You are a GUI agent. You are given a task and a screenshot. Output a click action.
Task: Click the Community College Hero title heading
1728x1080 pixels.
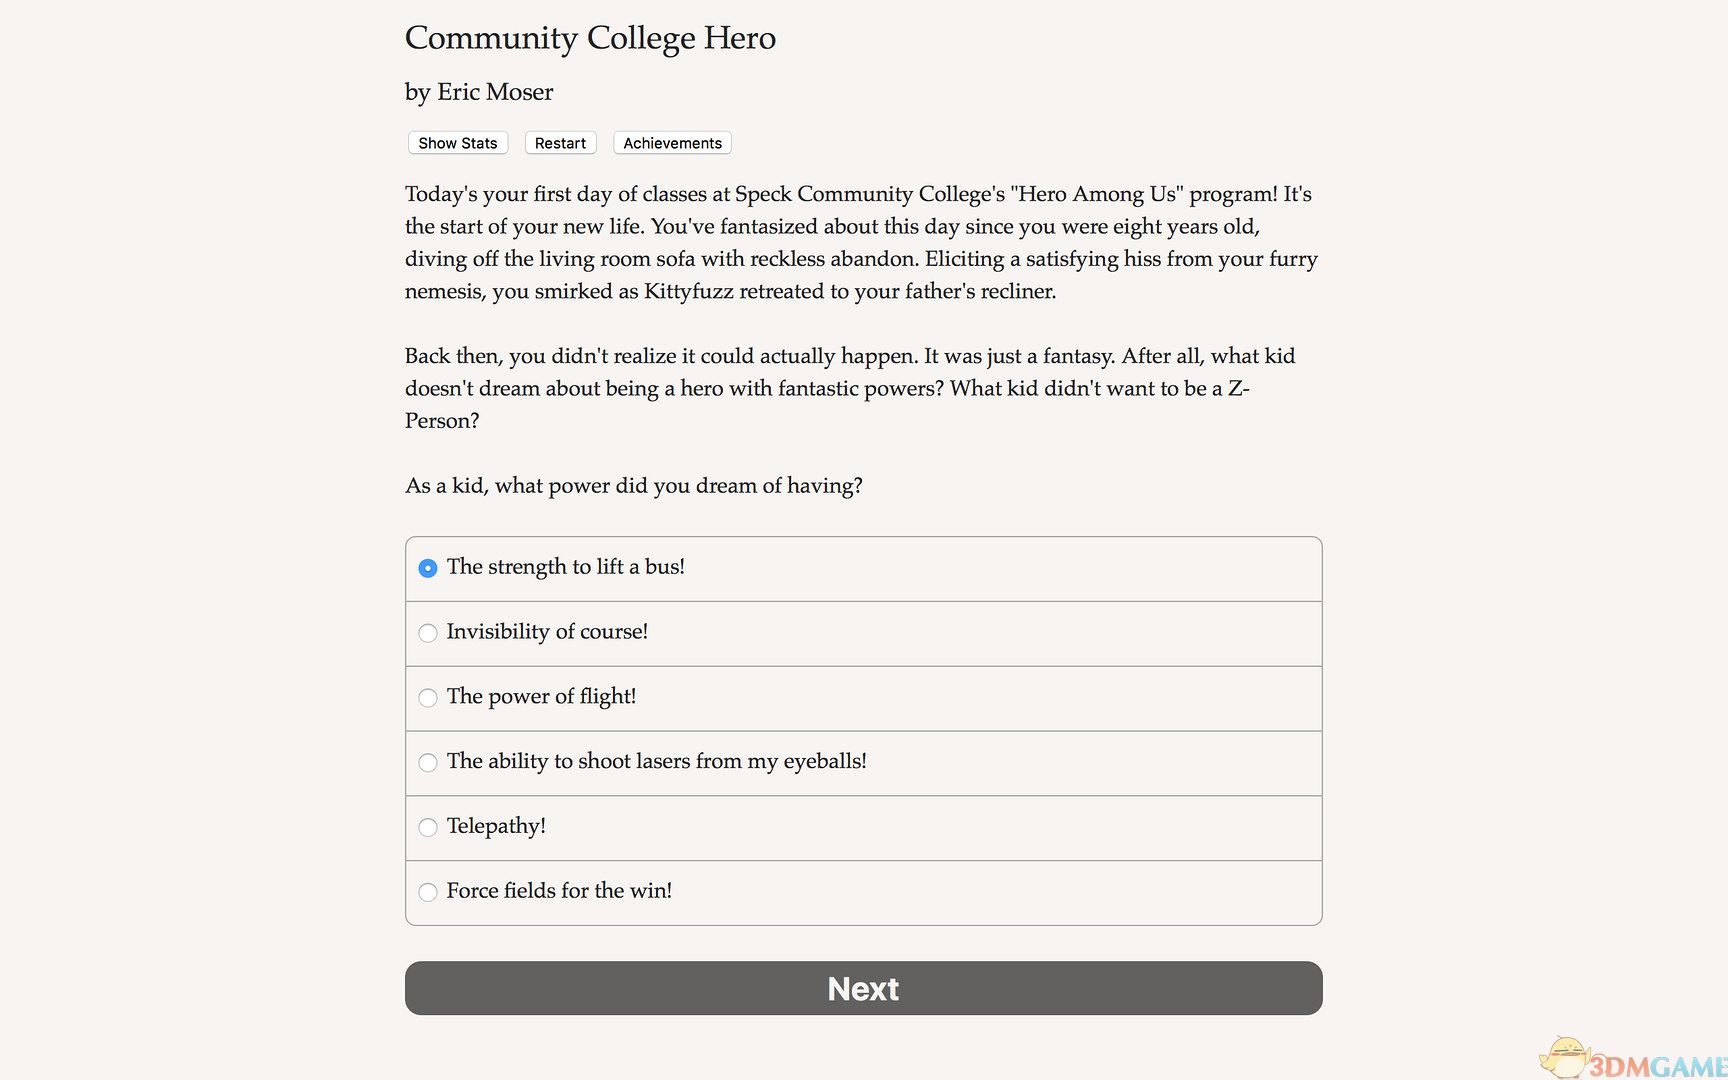click(590, 38)
